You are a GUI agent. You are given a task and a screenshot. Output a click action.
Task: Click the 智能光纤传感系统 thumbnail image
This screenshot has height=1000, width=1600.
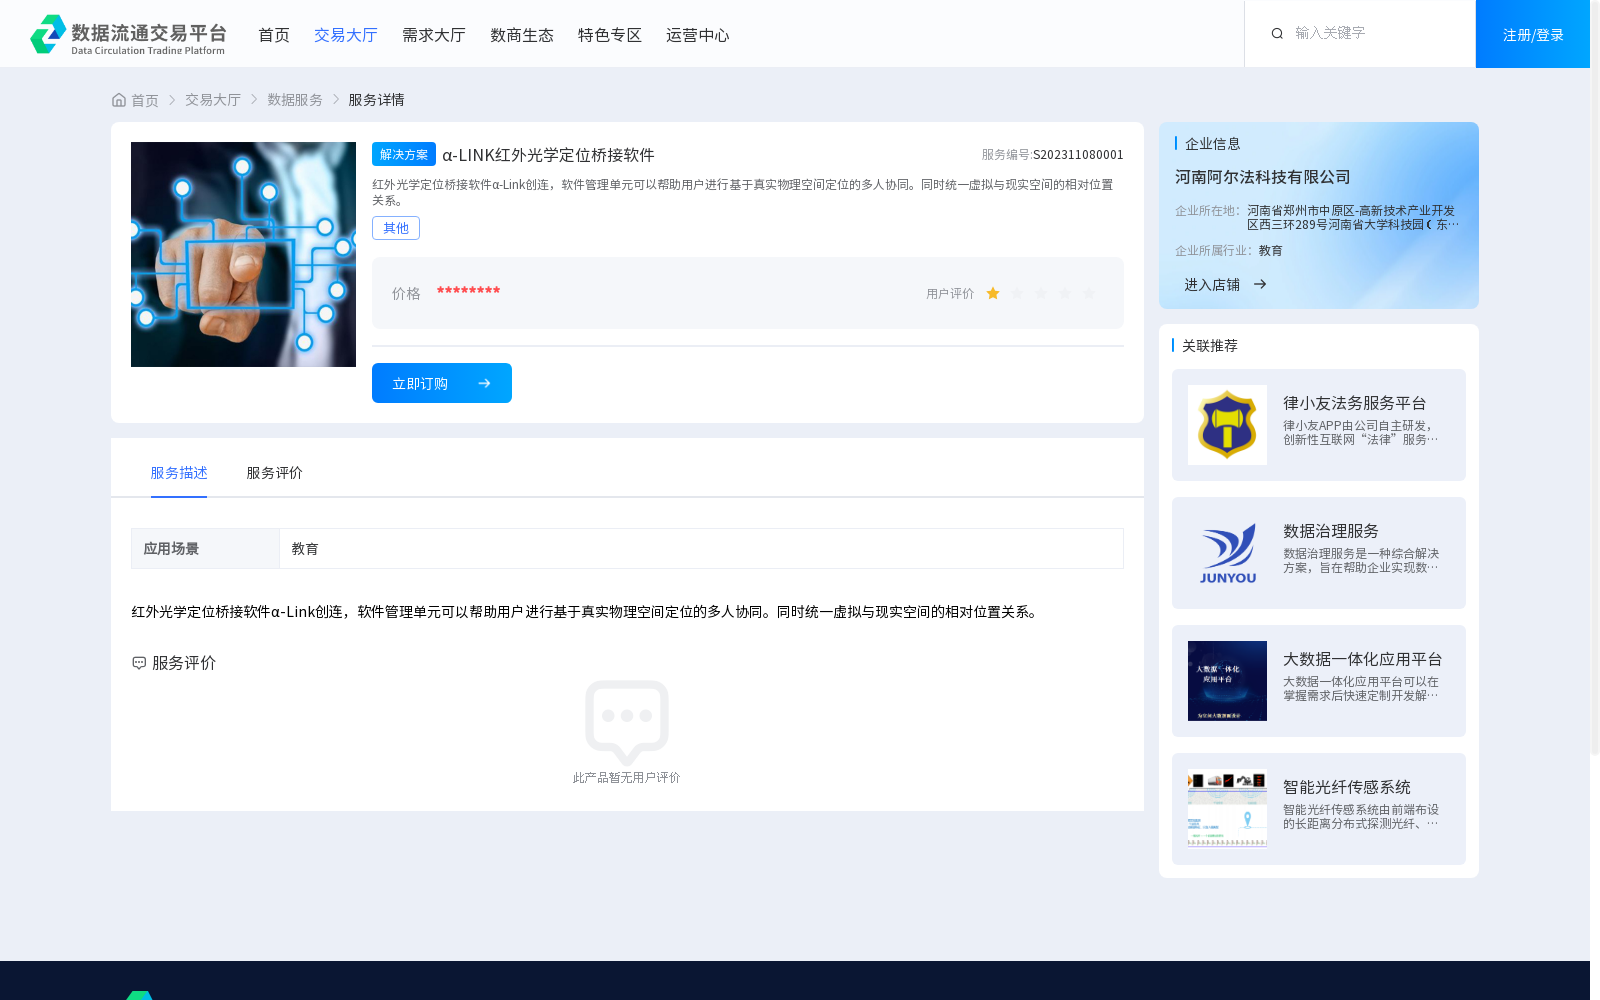click(1227, 809)
